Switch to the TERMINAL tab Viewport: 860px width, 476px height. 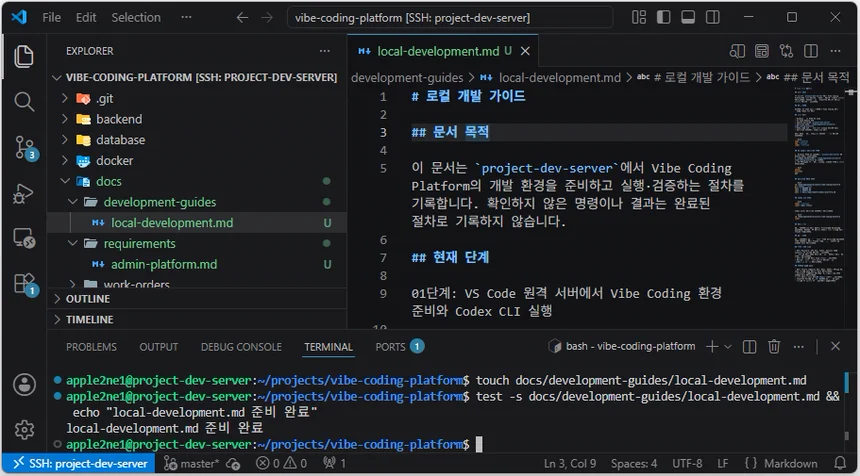coord(329,347)
